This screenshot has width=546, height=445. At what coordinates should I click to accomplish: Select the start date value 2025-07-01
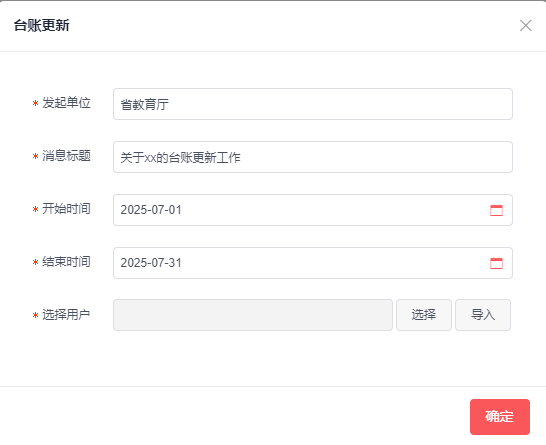point(151,210)
